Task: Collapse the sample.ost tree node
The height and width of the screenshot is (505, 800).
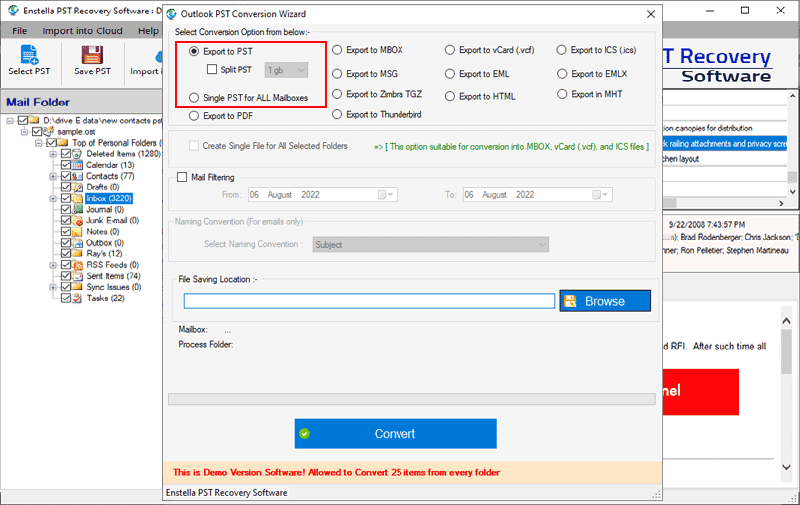Action: pos(24,132)
